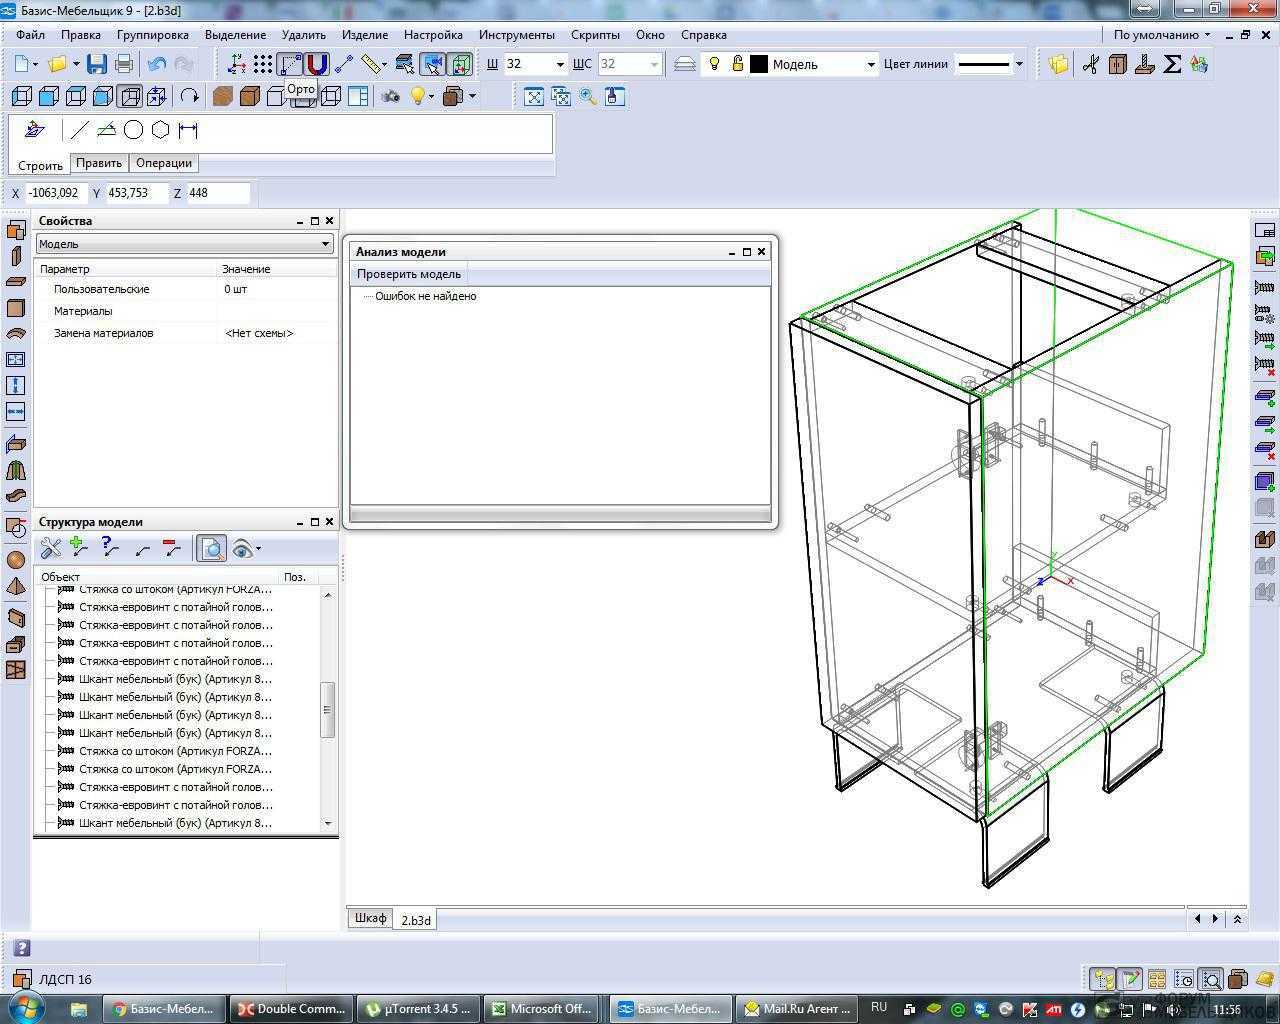Click the coordinate axes origin icon

[237, 64]
